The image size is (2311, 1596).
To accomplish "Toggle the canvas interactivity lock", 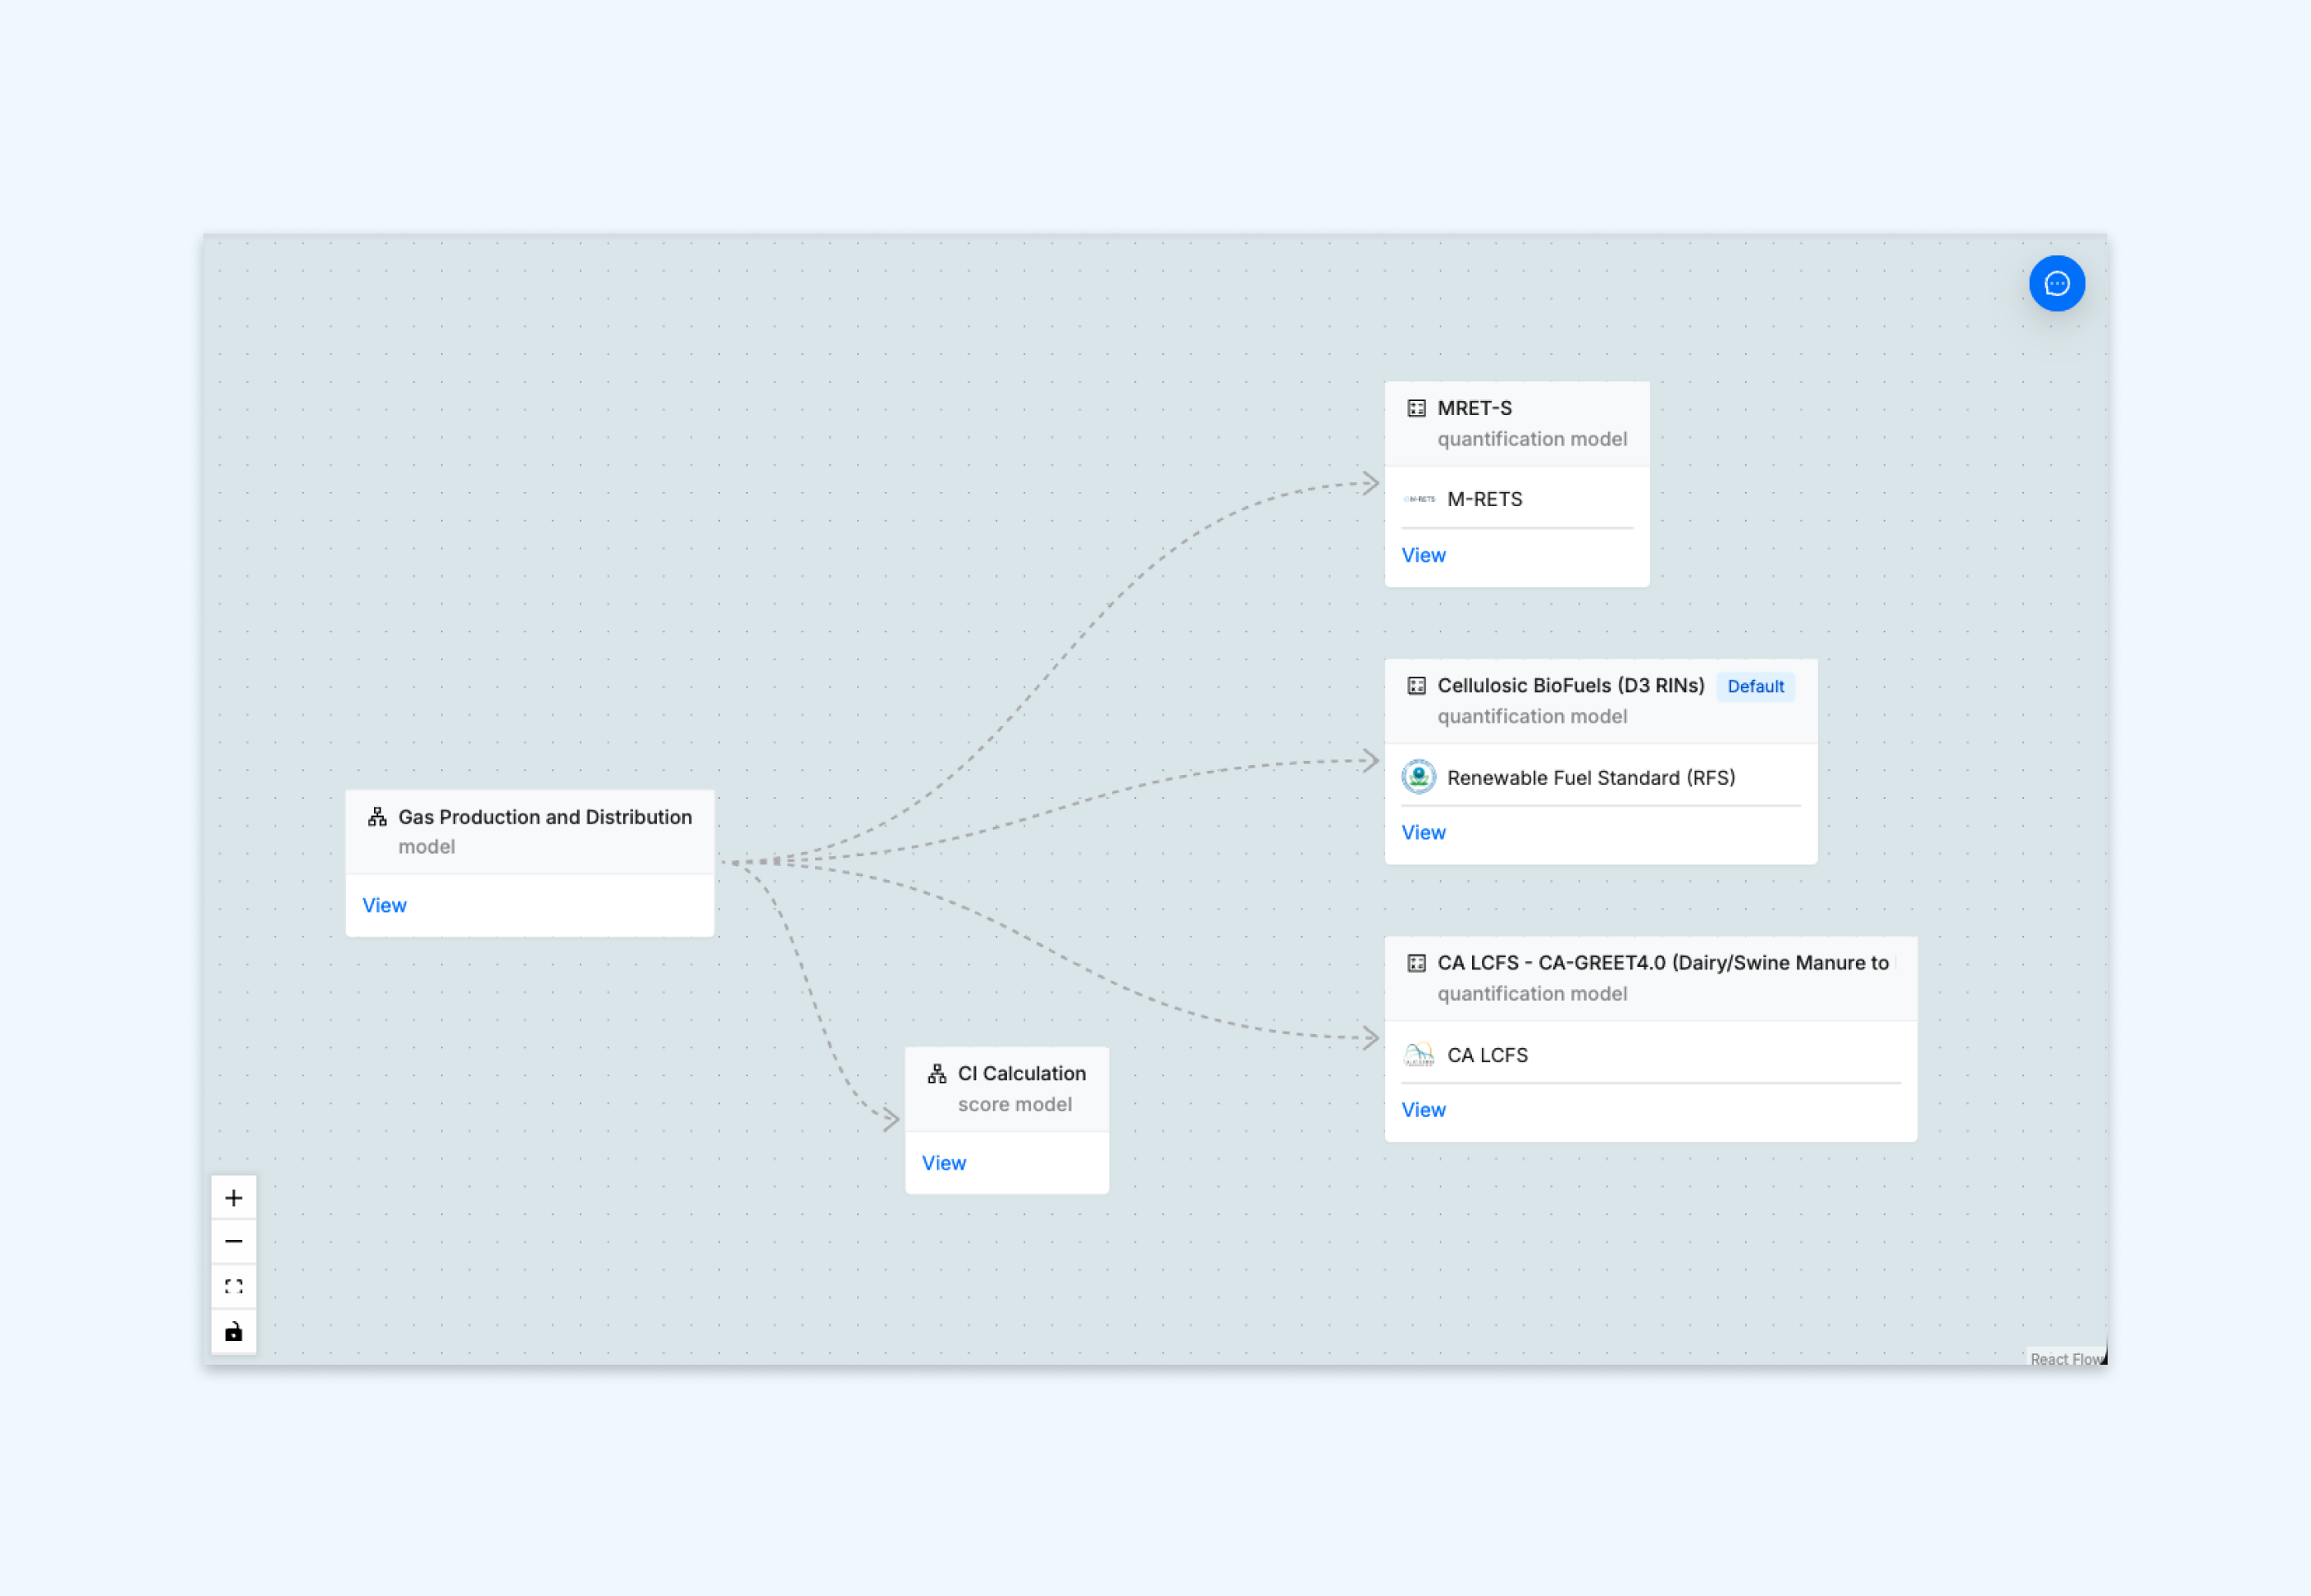I will tap(234, 1331).
